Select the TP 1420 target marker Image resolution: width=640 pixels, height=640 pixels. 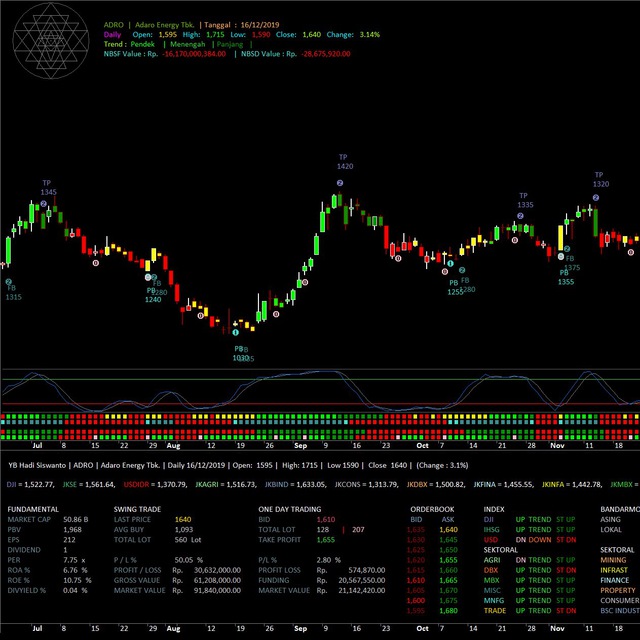click(345, 162)
